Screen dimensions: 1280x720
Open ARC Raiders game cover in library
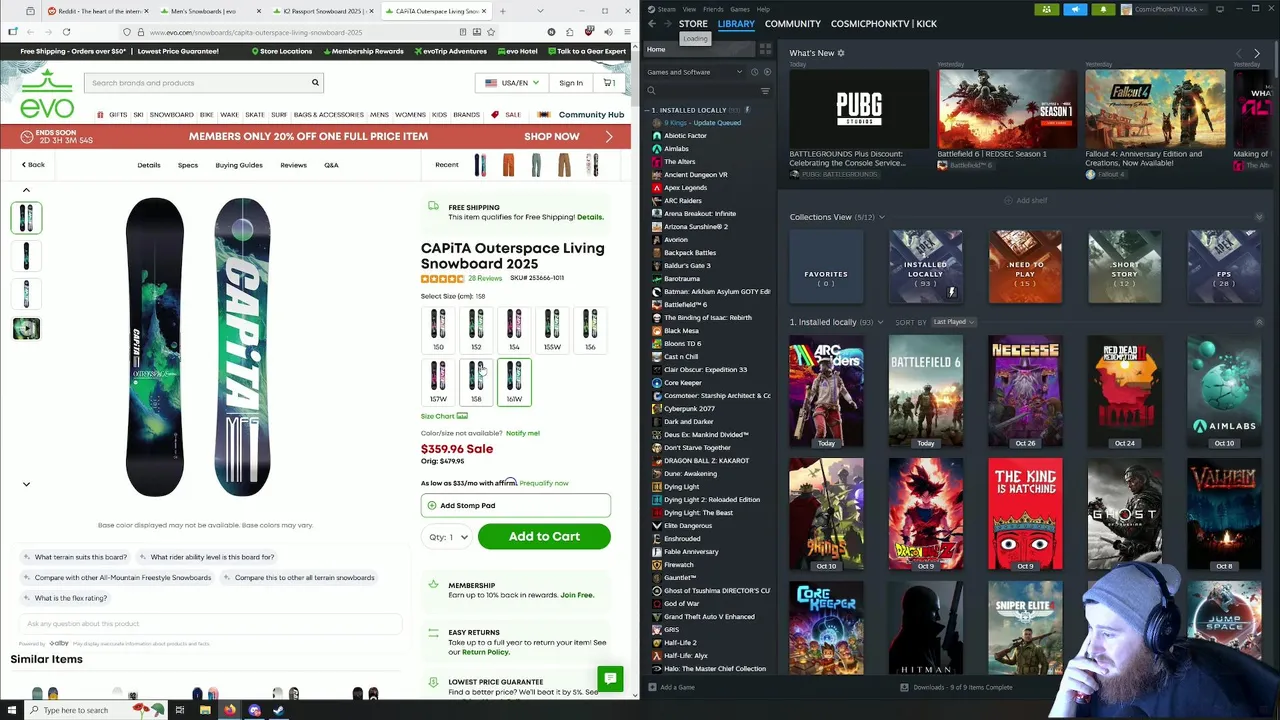[826, 391]
